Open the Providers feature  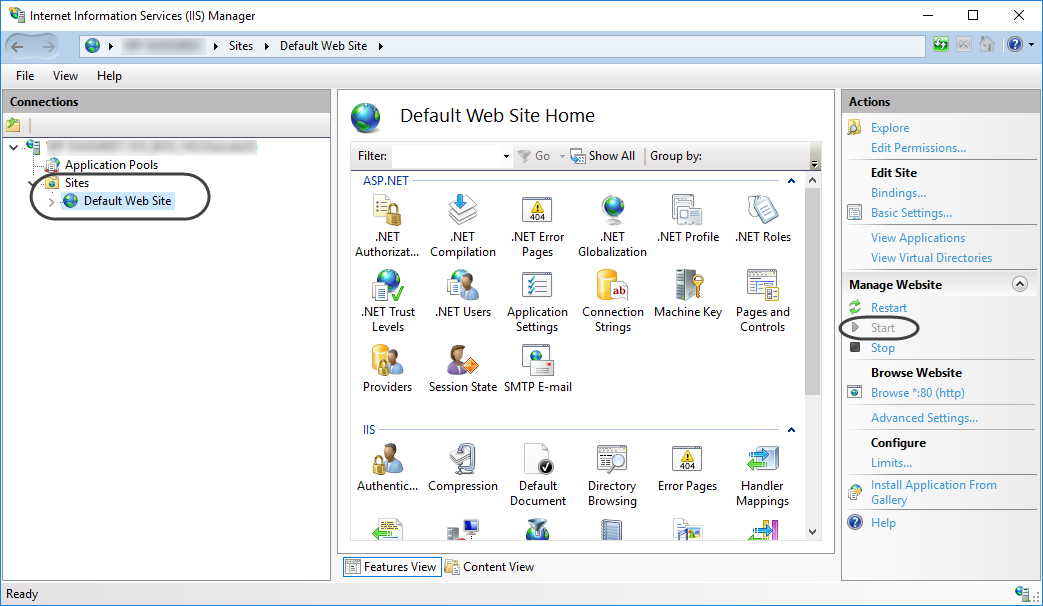tap(387, 369)
